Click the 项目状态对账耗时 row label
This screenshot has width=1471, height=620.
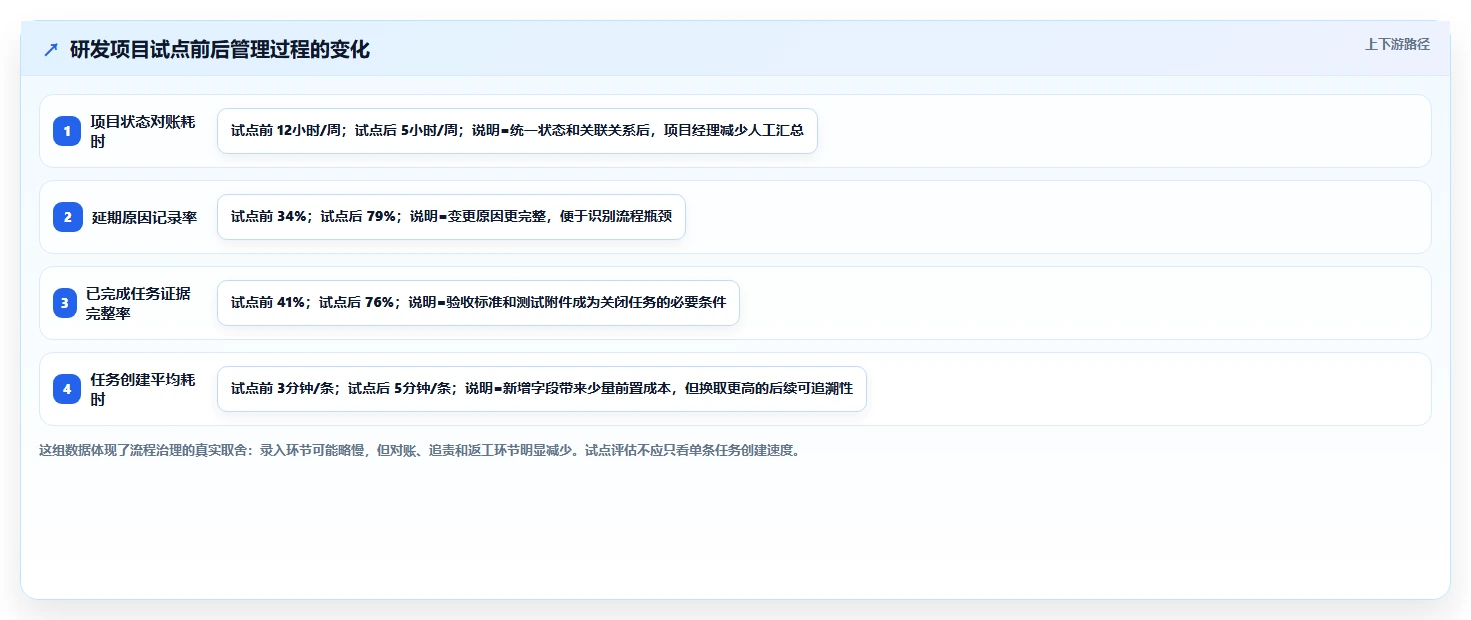[143, 131]
